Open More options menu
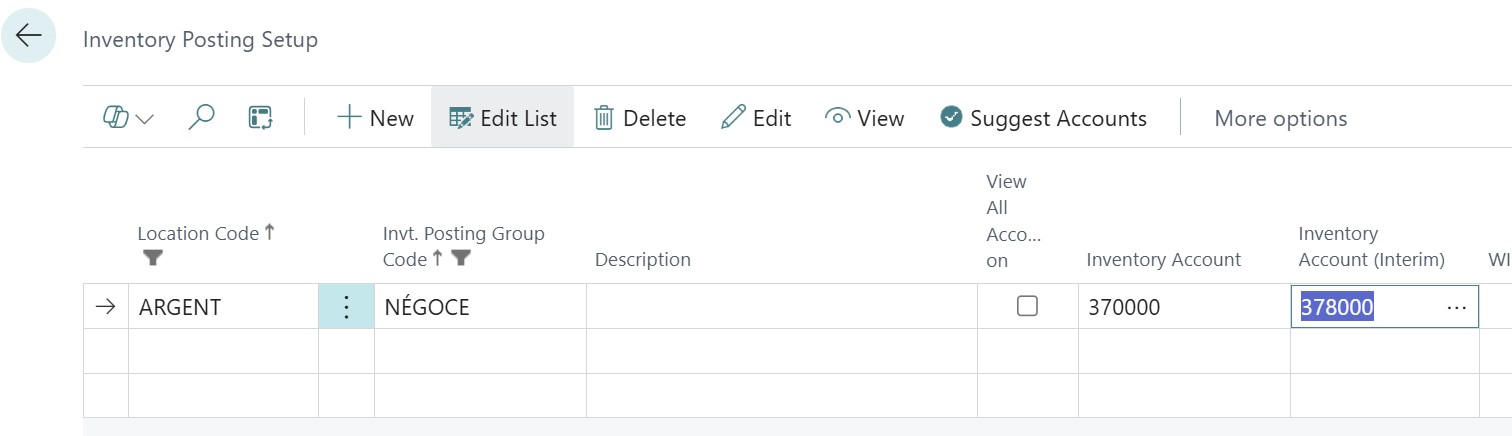Image resolution: width=1512 pixels, height=436 pixels. pos(1280,118)
